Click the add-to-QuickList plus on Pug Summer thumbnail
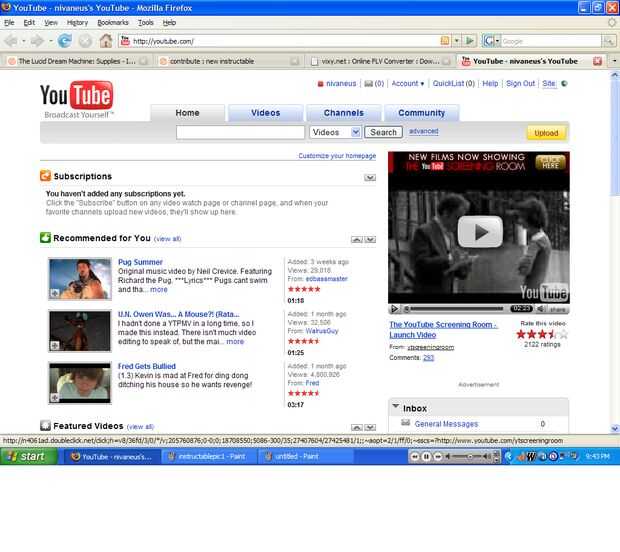This screenshot has height=552, width=620. [x=55, y=293]
